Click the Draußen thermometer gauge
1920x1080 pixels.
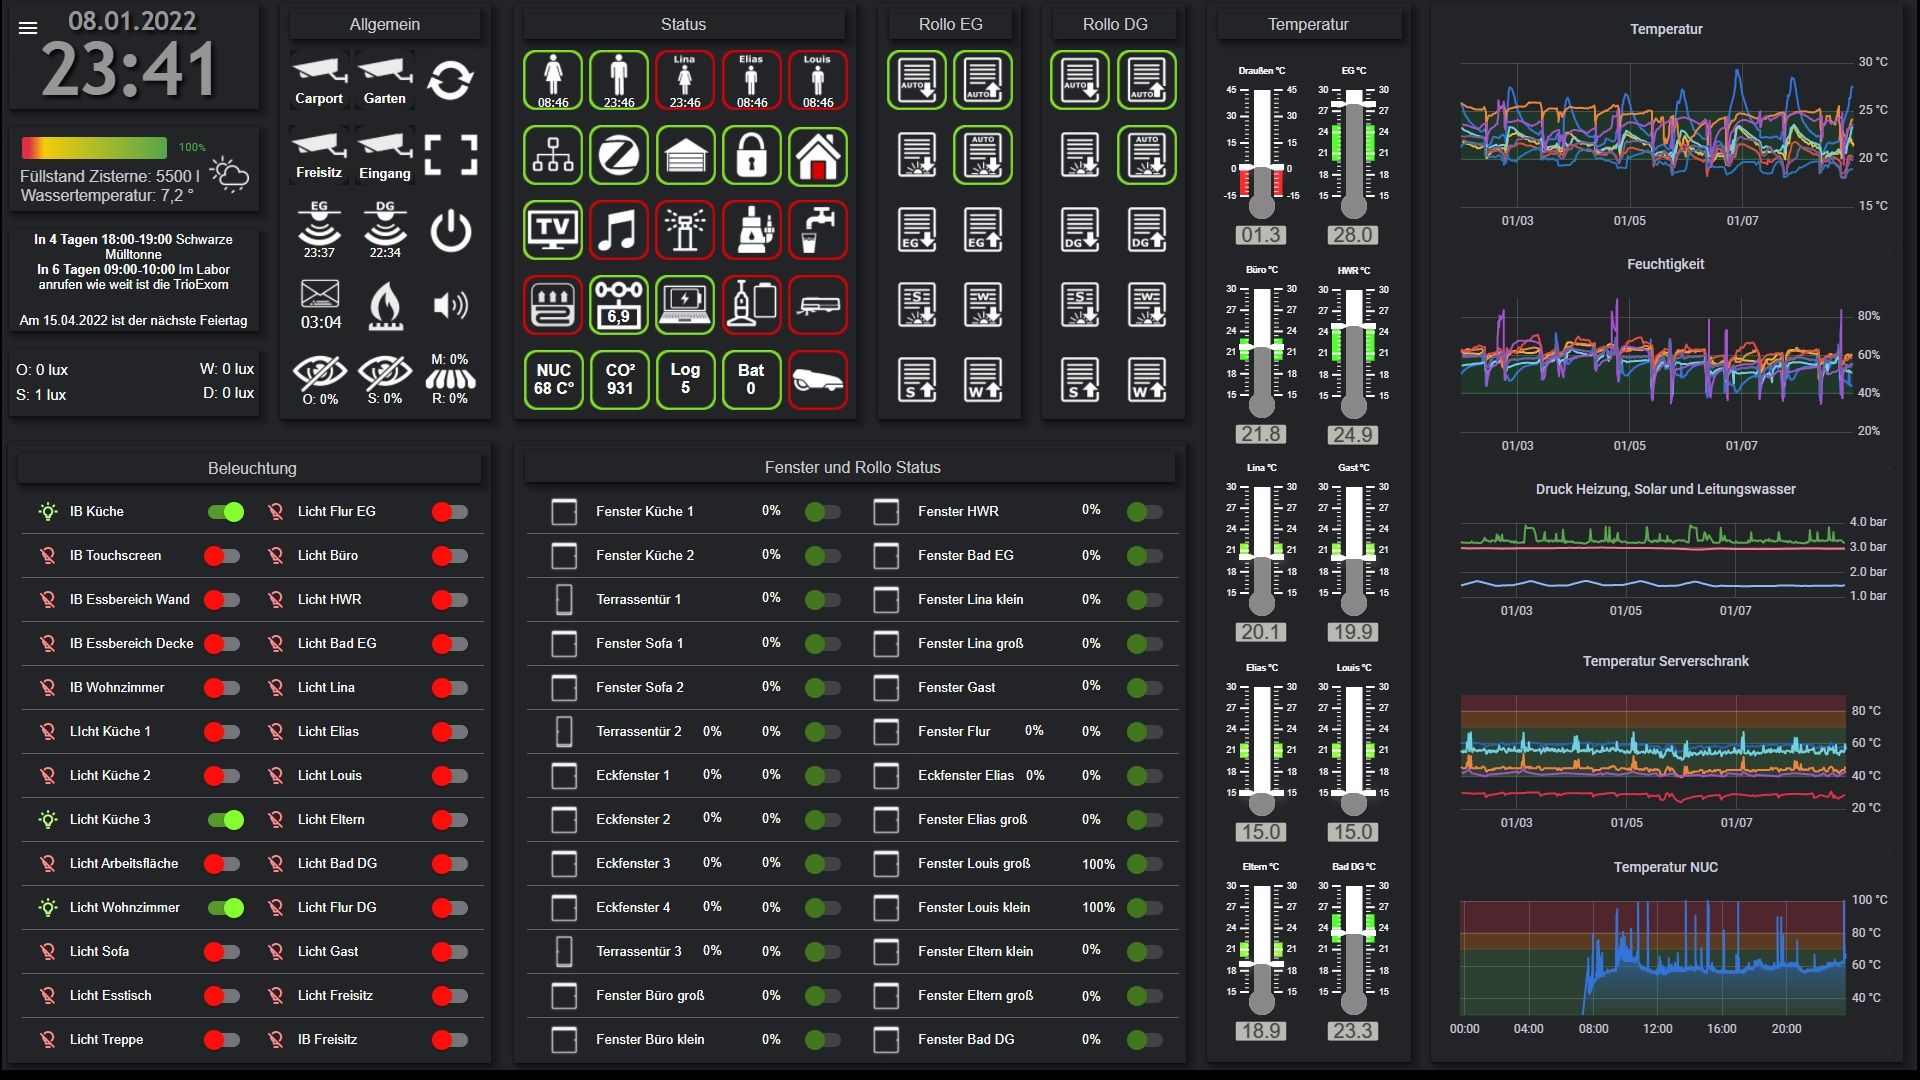(1261, 153)
